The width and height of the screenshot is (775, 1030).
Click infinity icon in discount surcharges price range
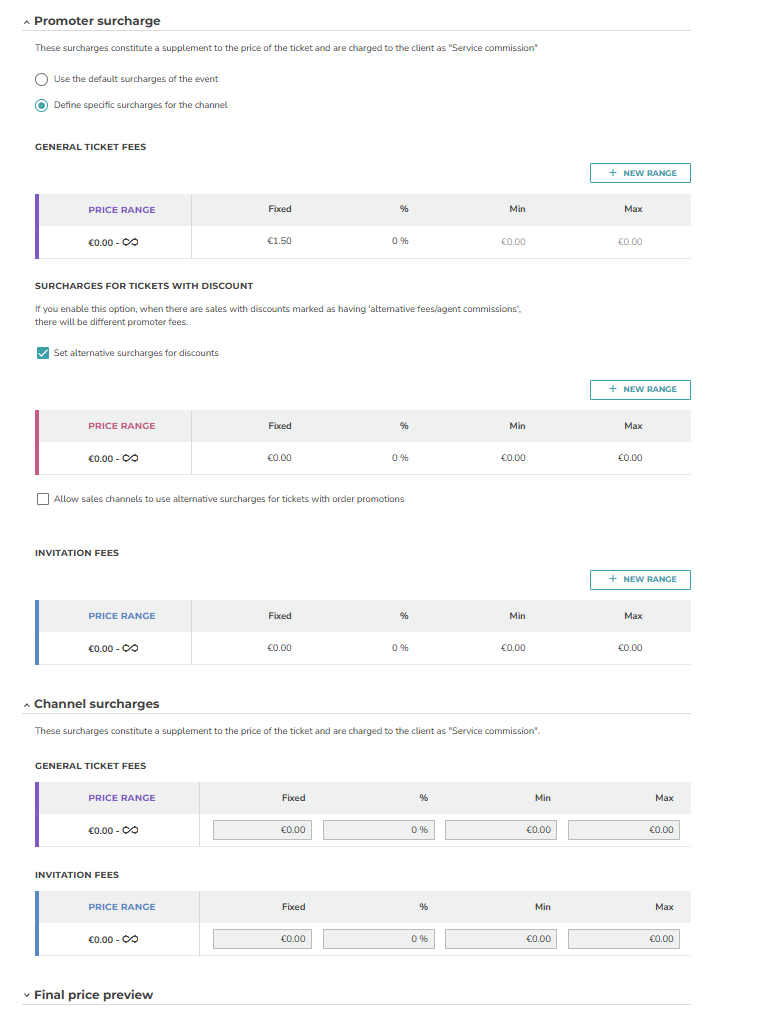tap(130, 459)
